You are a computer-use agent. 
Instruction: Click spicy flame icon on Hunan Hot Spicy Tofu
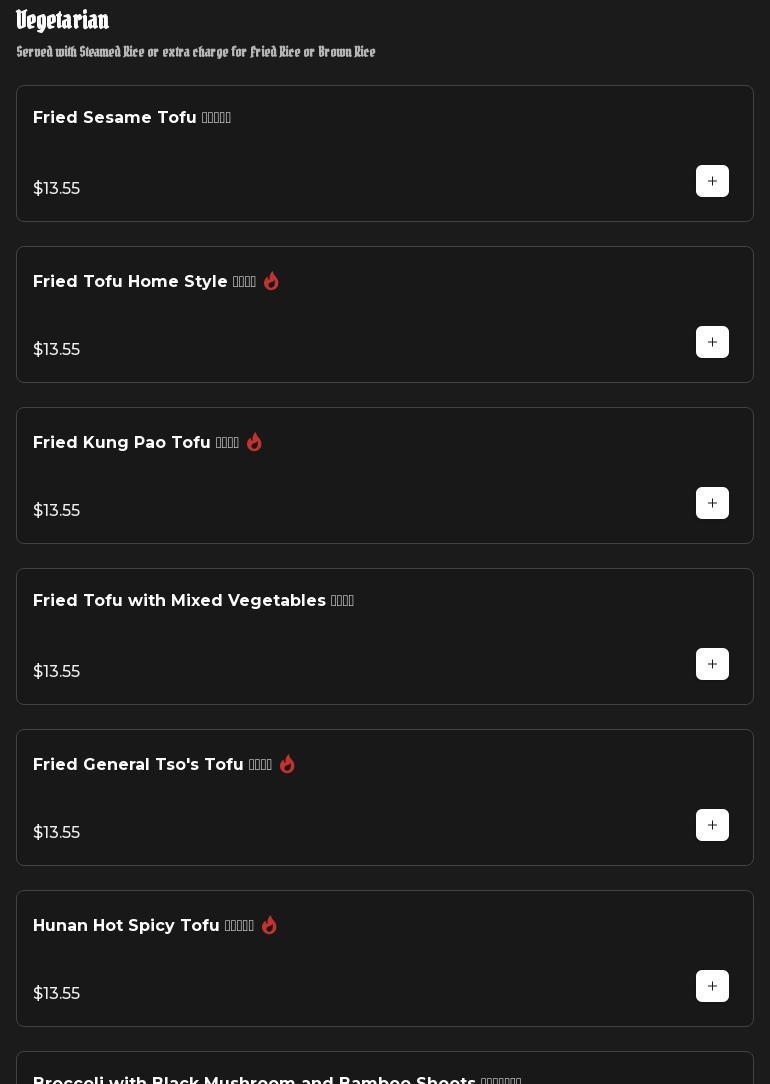(269, 925)
